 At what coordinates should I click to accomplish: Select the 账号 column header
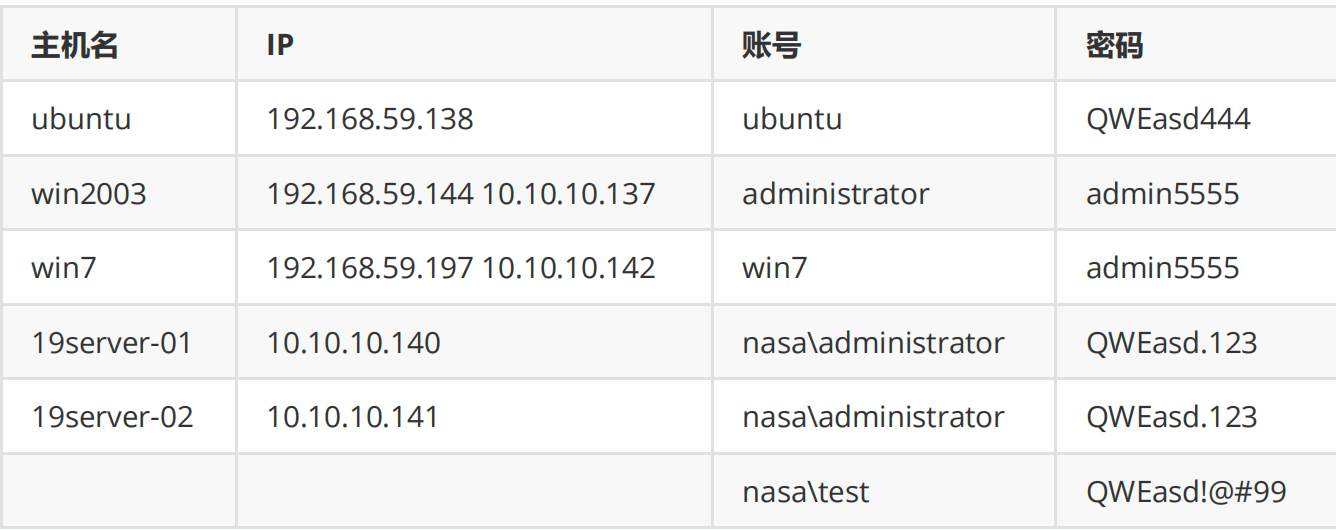[771, 46]
